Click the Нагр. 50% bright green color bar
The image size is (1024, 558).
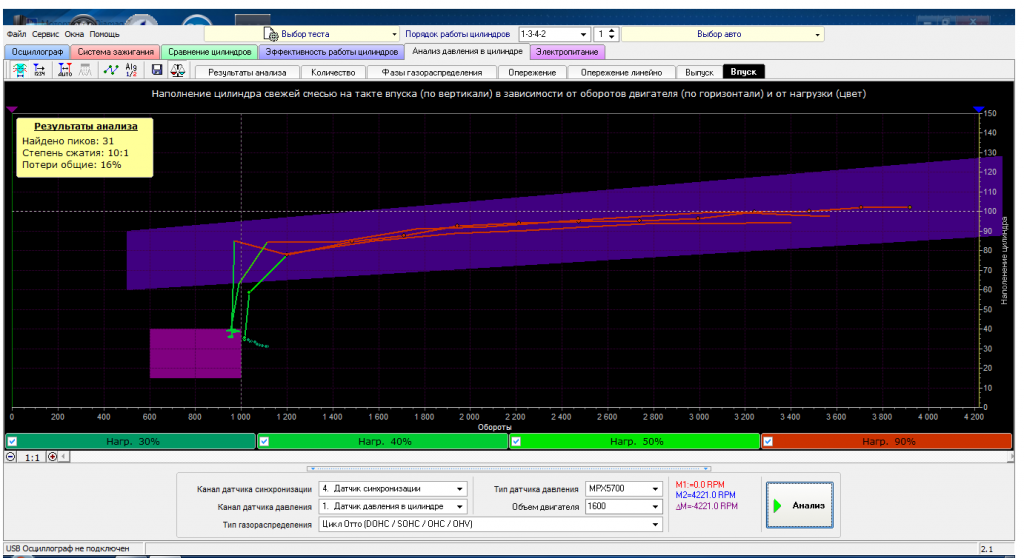[634, 442]
